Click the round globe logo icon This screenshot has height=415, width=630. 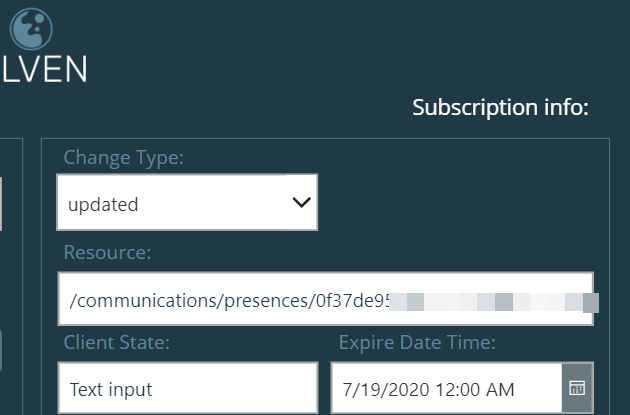[31, 29]
